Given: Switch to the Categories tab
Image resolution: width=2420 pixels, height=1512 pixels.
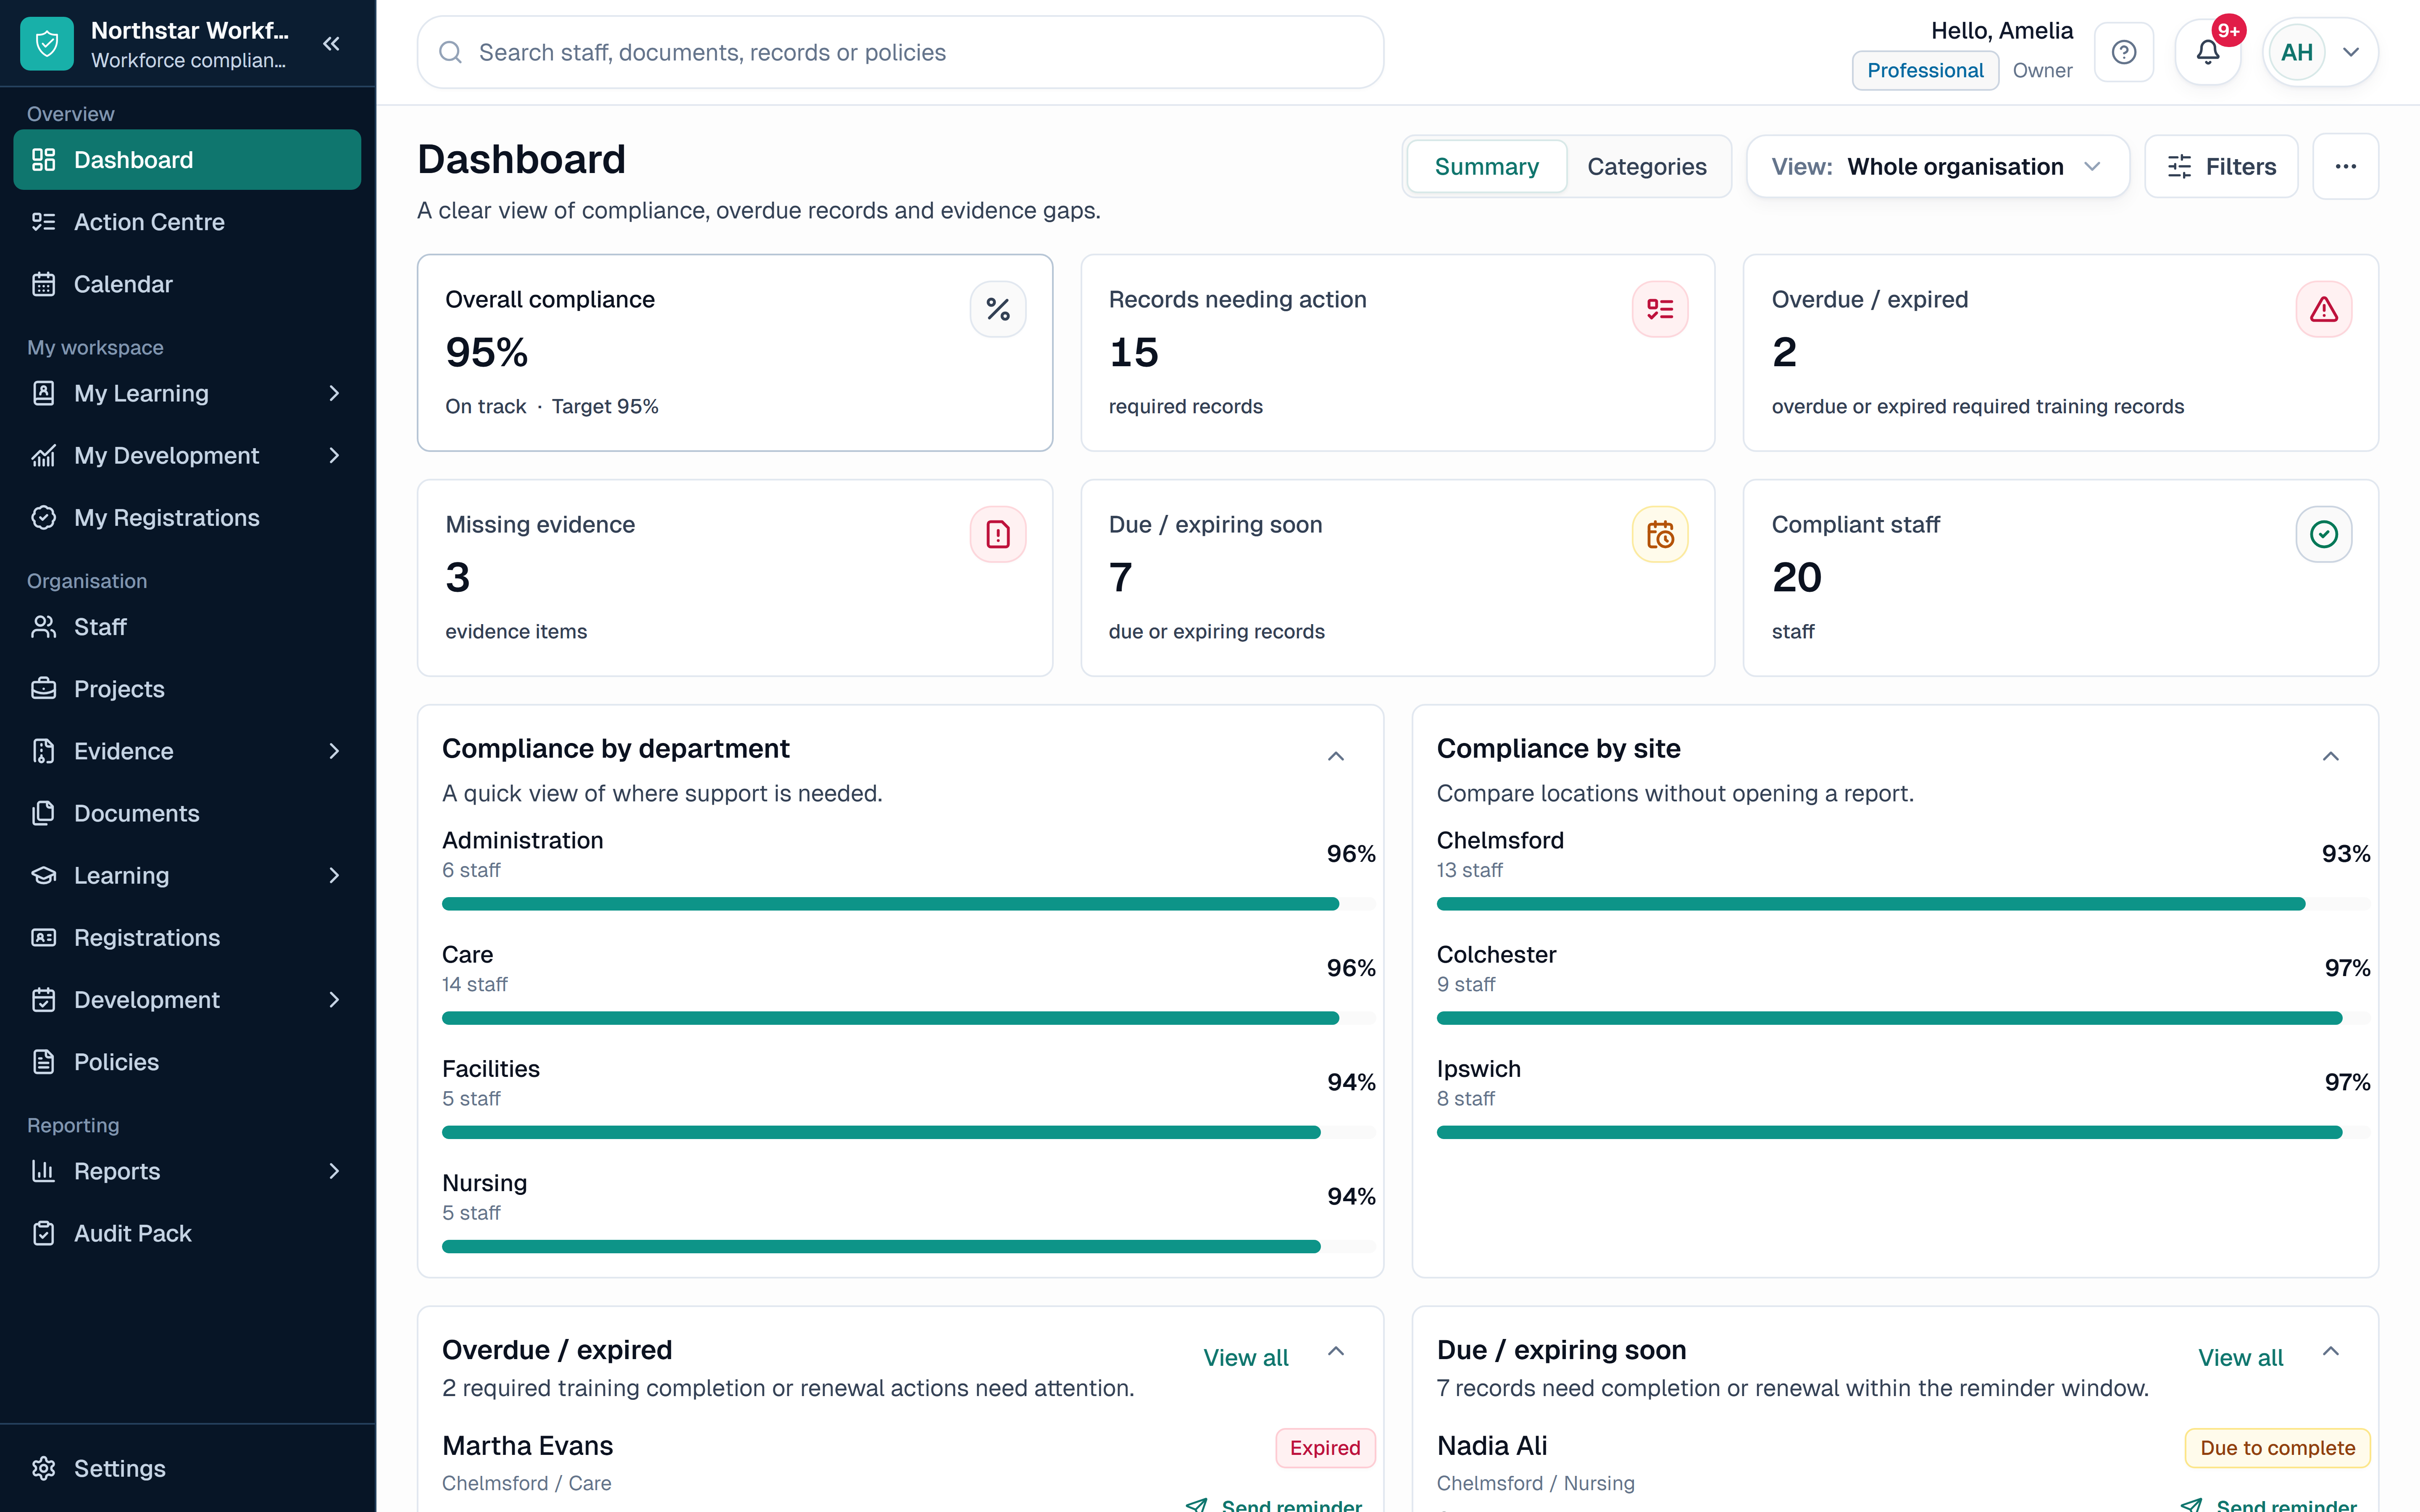Looking at the screenshot, I should pos(1647,166).
